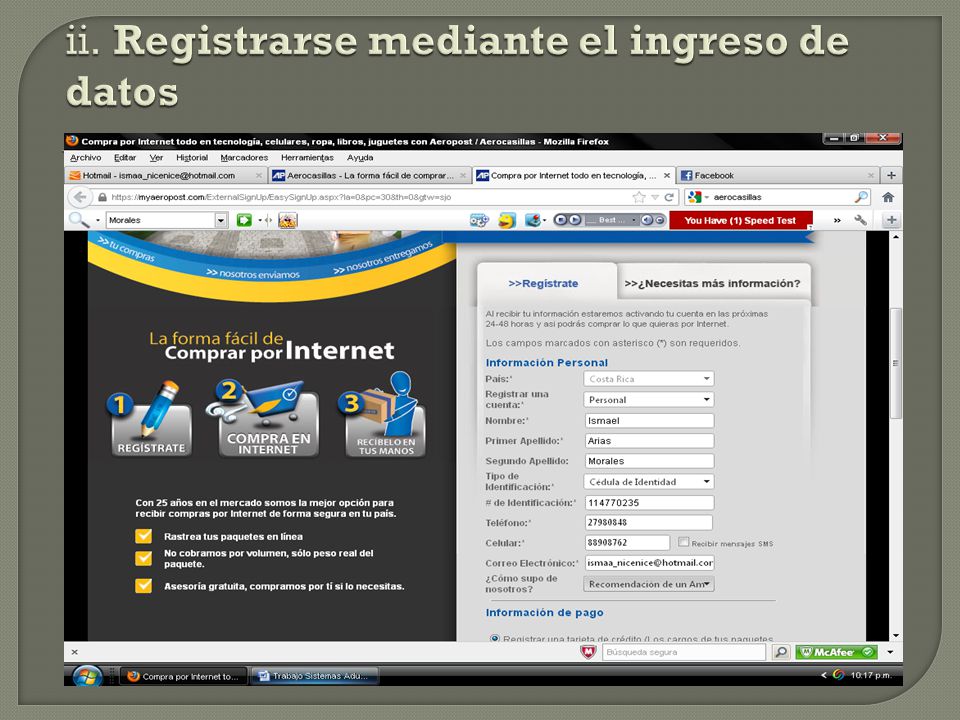Open the País dropdown showing Costa Rica
Screen dimensions: 960x720
click(x=648, y=379)
